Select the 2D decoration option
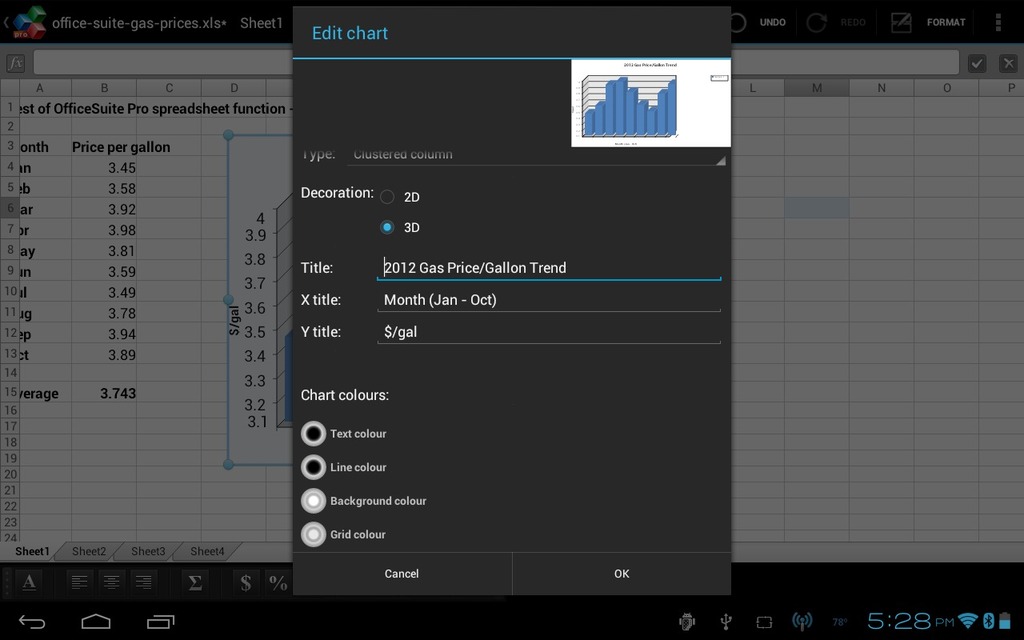1024x640 pixels. 387,197
